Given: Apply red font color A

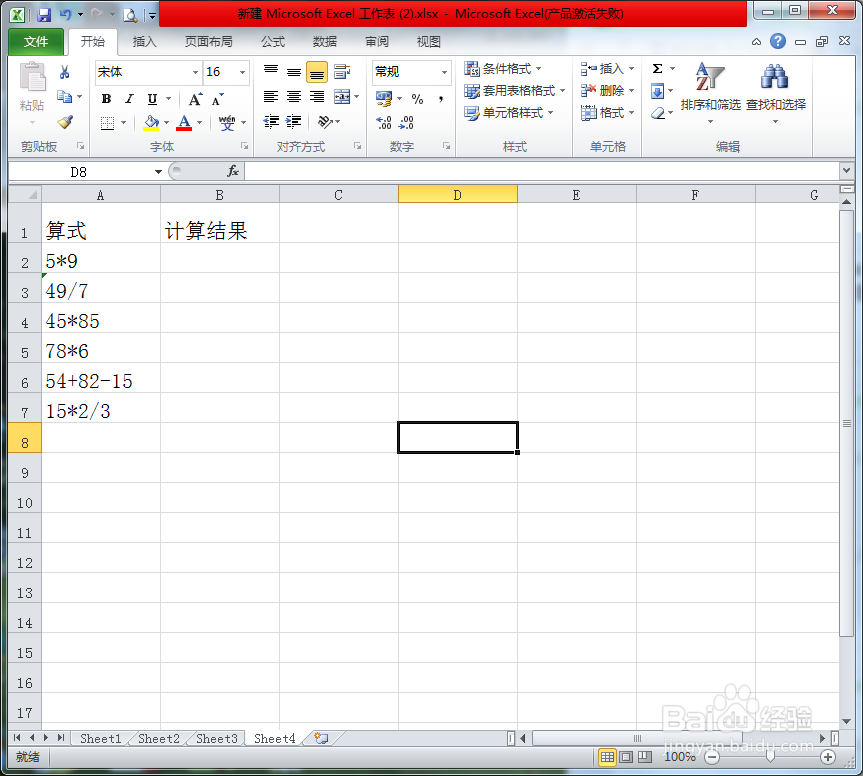Looking at the screenshot, I should (184, 122).
